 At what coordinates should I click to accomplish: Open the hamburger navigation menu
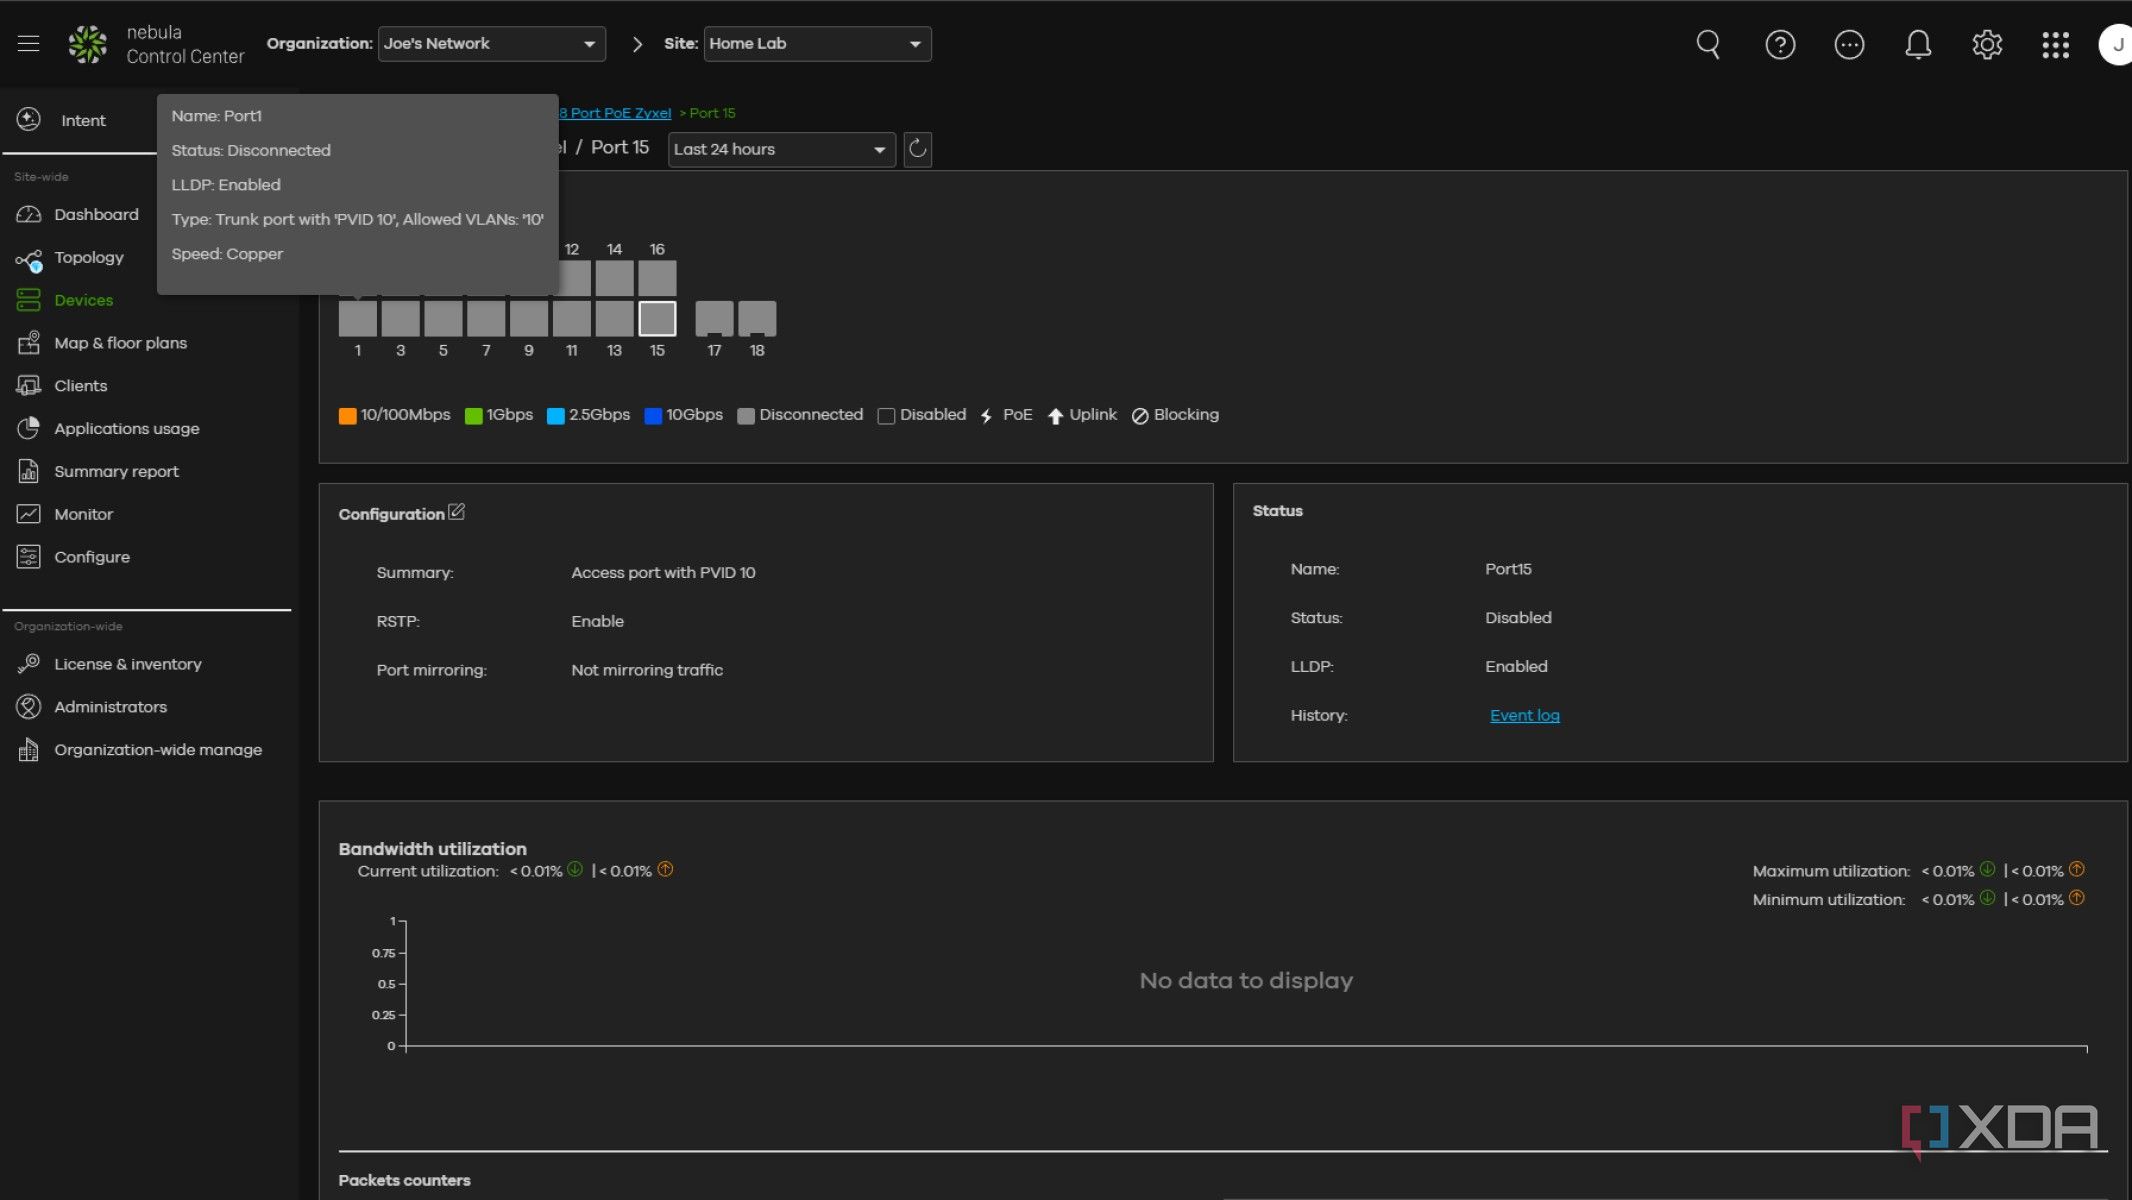coord(28,44)
